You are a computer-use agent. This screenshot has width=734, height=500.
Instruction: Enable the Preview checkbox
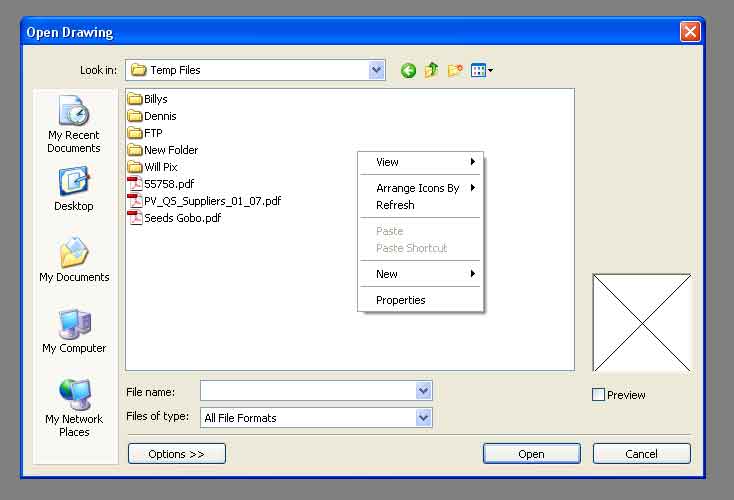(x=598, y=395)
